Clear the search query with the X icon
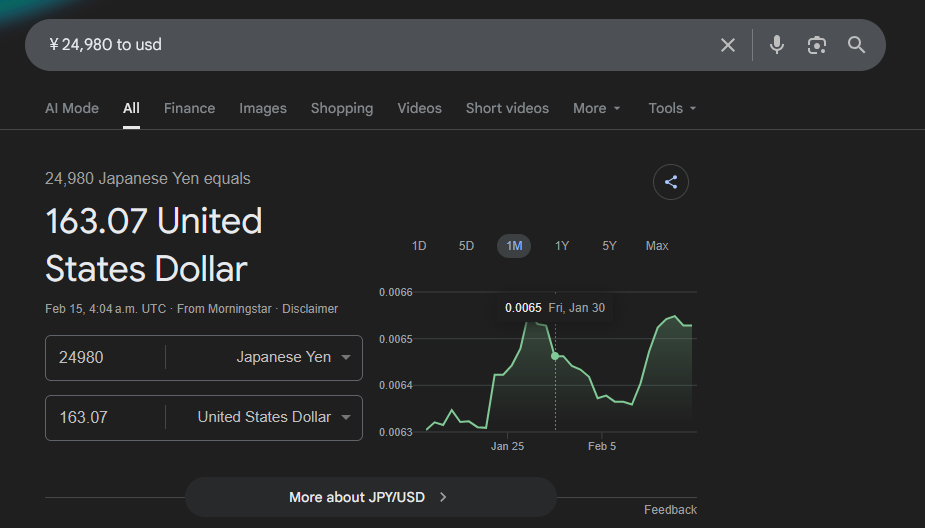Image resolution: width=925 pixels, height=528 pixels. pos(727,45)
